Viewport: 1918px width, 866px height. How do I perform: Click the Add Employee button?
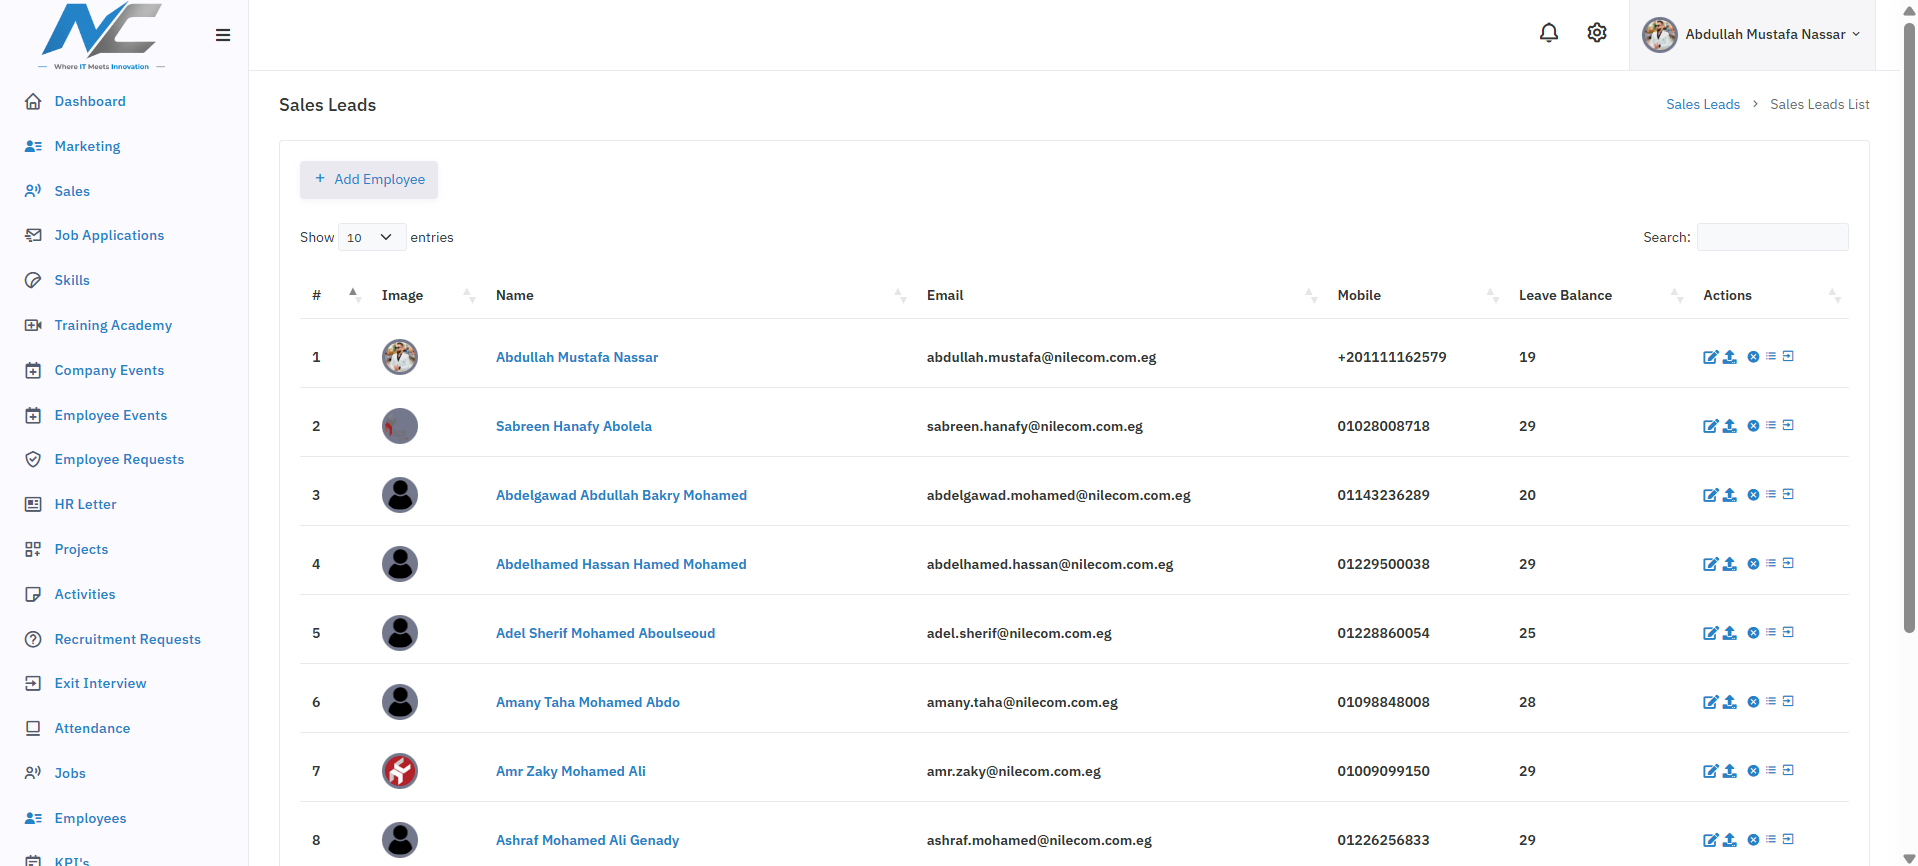369,179
